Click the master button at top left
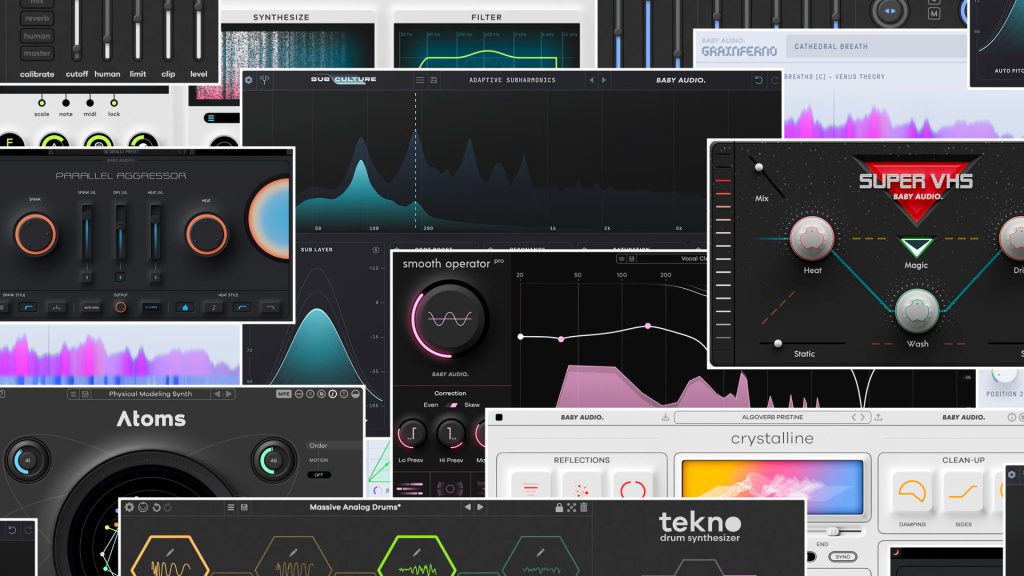 point(37,53)
